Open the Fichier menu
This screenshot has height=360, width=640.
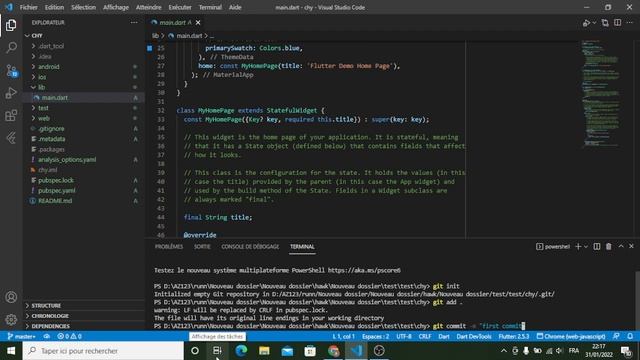point(29,7)
